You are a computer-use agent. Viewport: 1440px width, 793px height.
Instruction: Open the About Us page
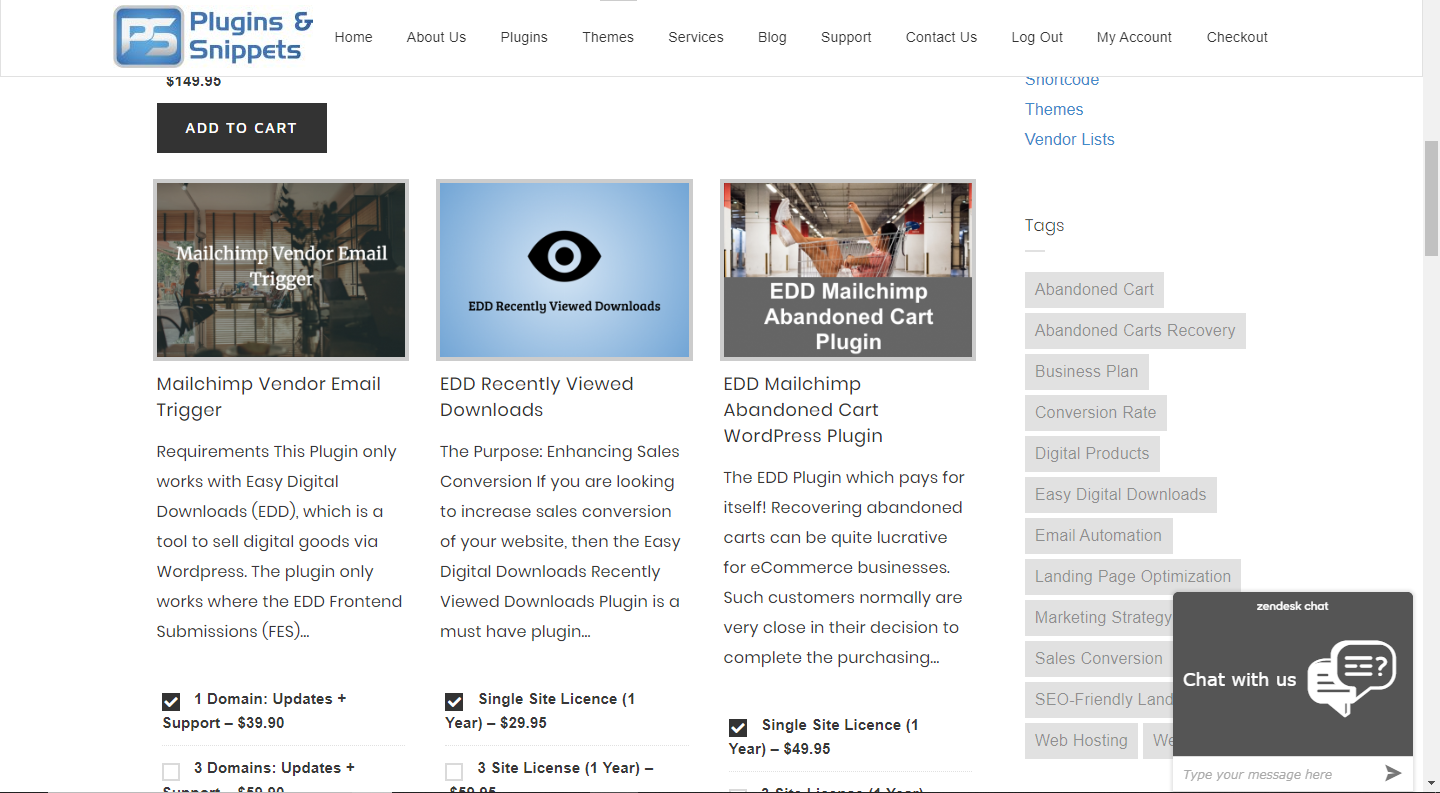pos(436,37)
